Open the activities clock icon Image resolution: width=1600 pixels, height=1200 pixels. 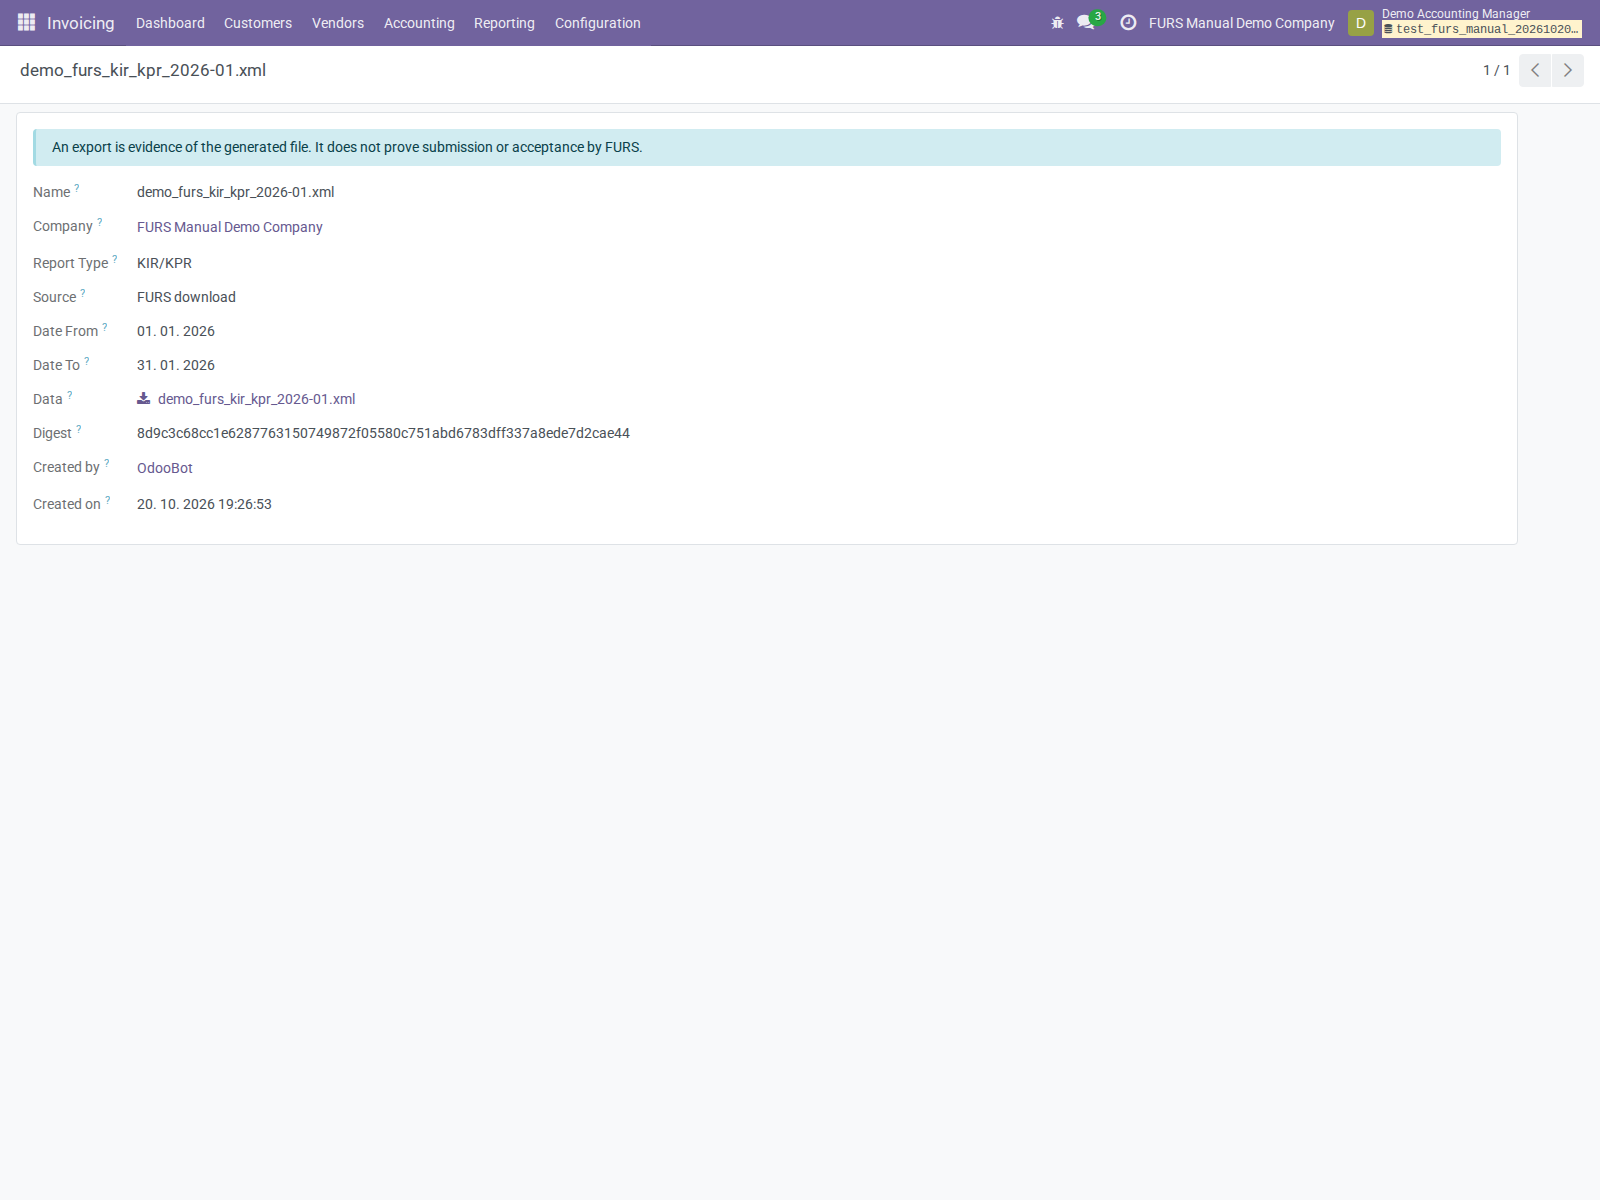tap(1128, 22)
